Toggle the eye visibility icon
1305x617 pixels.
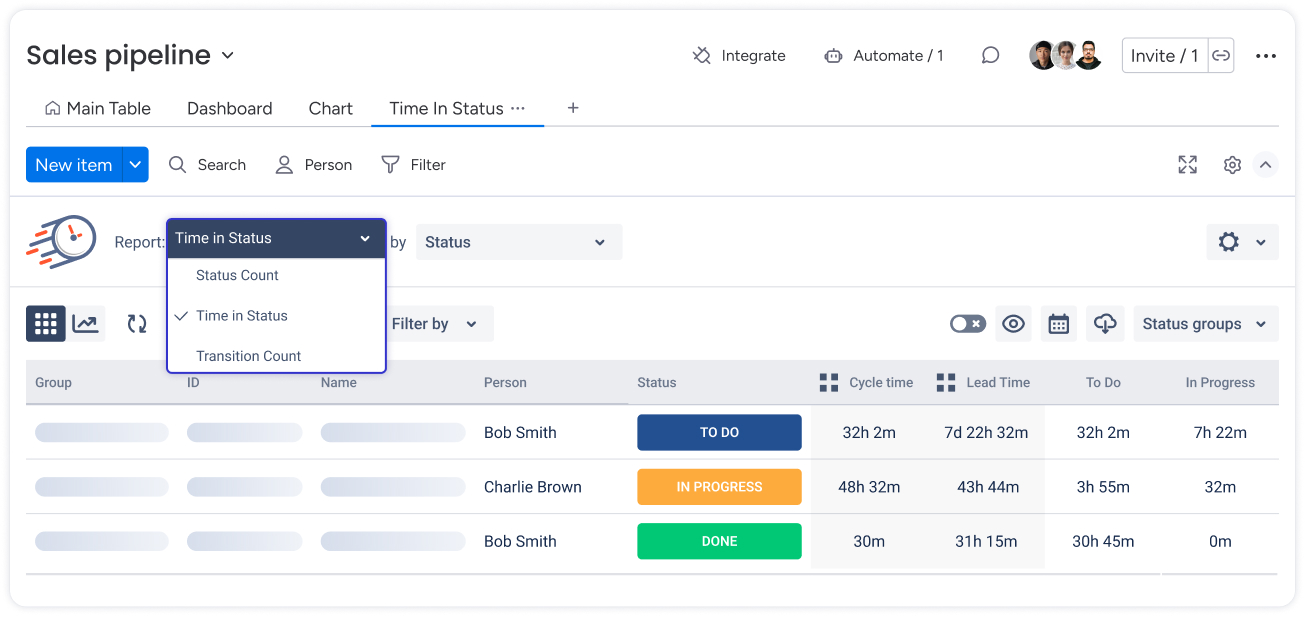(x=1013, y=324)
